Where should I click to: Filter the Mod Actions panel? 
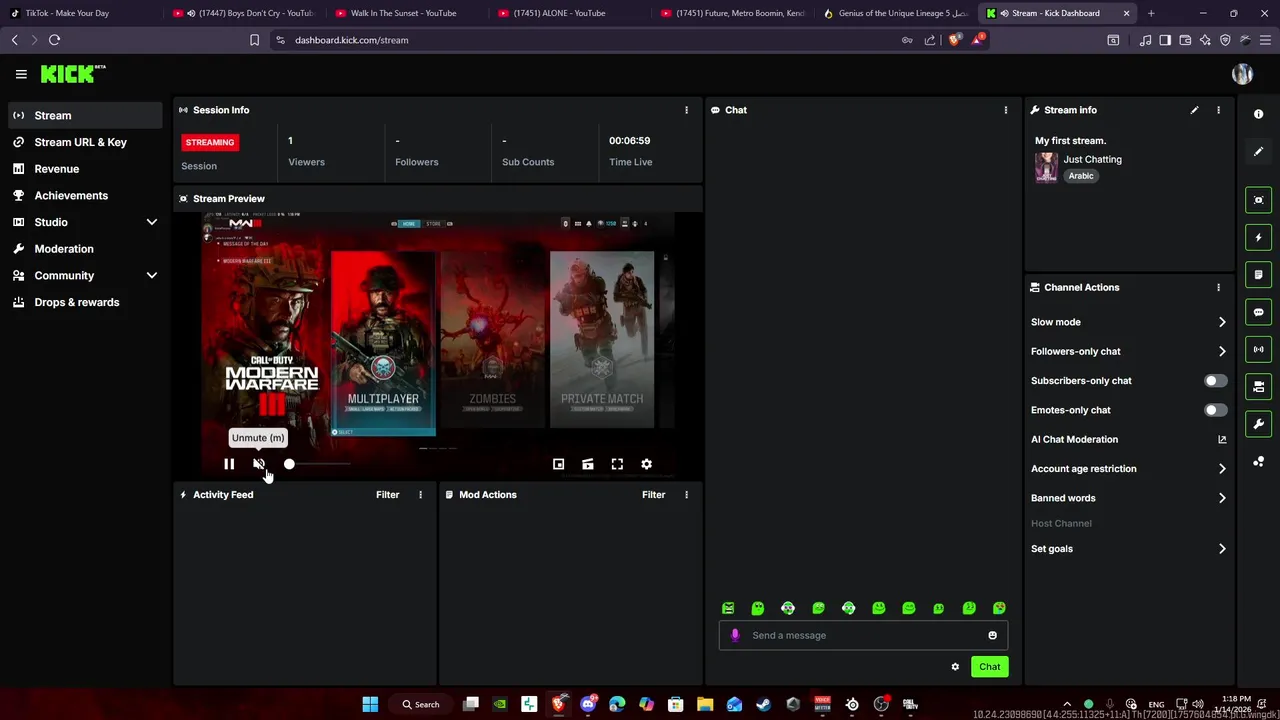[653, 495]
